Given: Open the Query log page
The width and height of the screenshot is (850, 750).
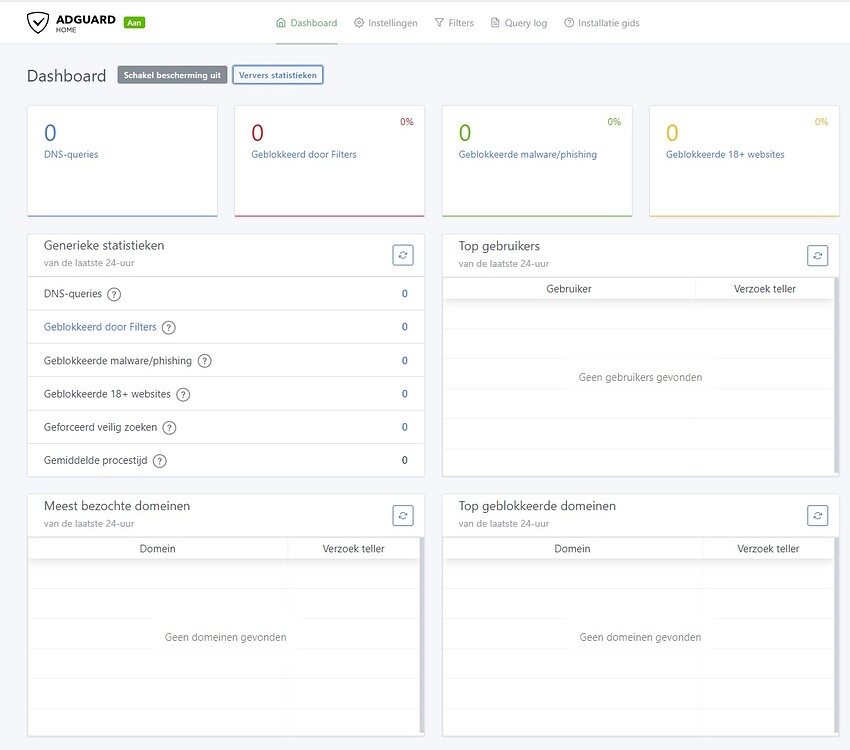Looking at the screenshot, I should pyautogui.click(x=519, y=22).
